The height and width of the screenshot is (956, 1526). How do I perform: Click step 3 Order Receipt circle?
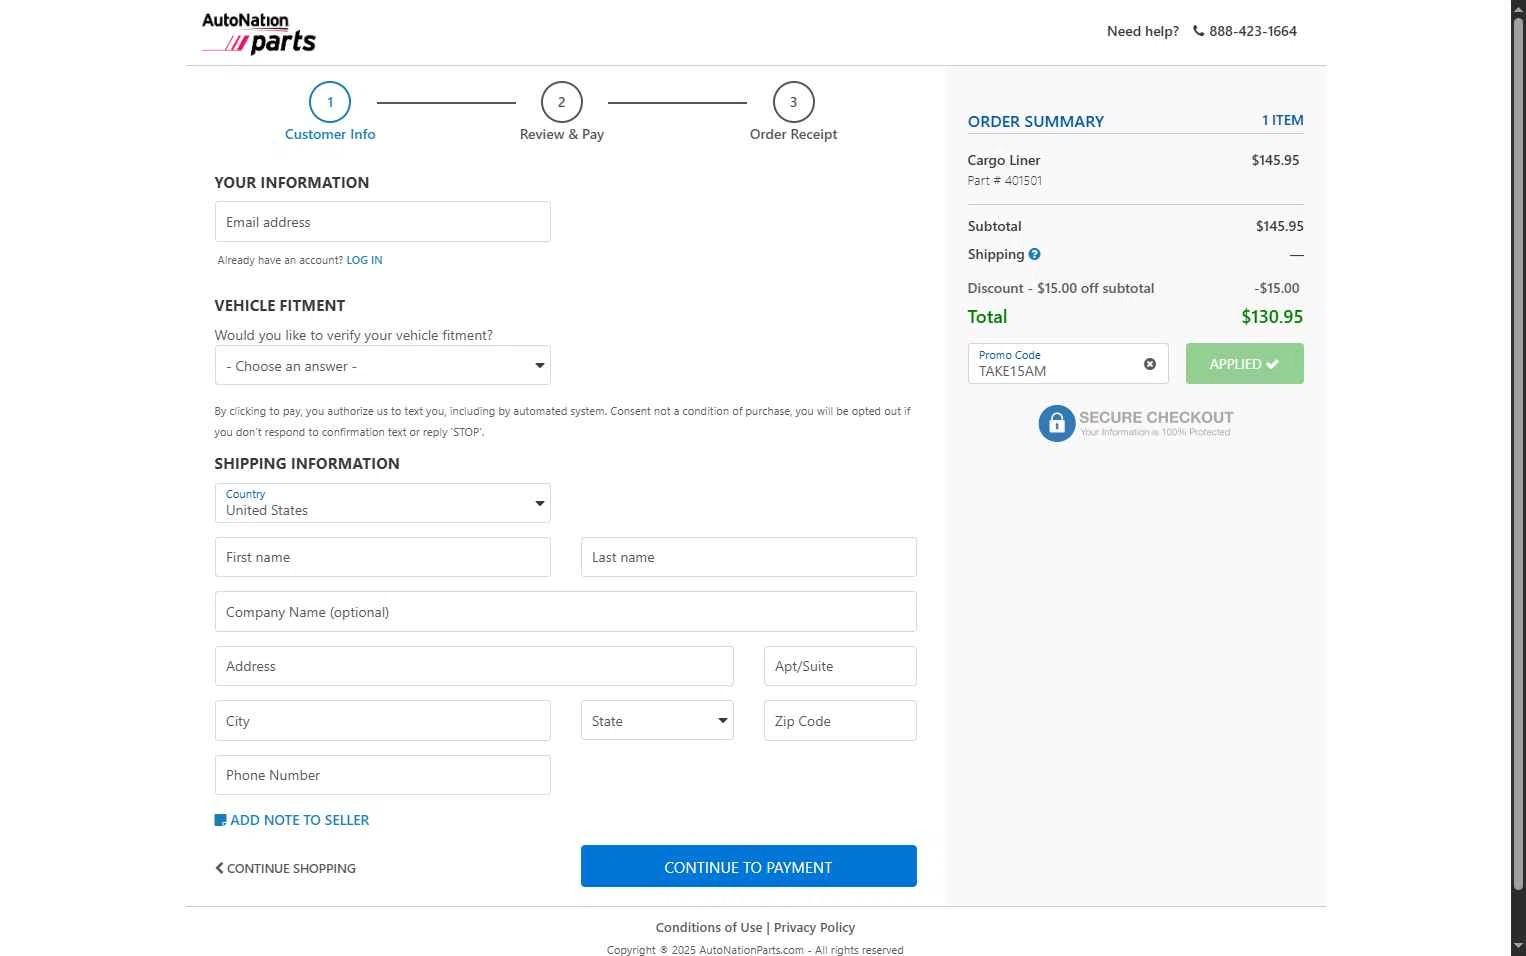click(x=793, y=102)
